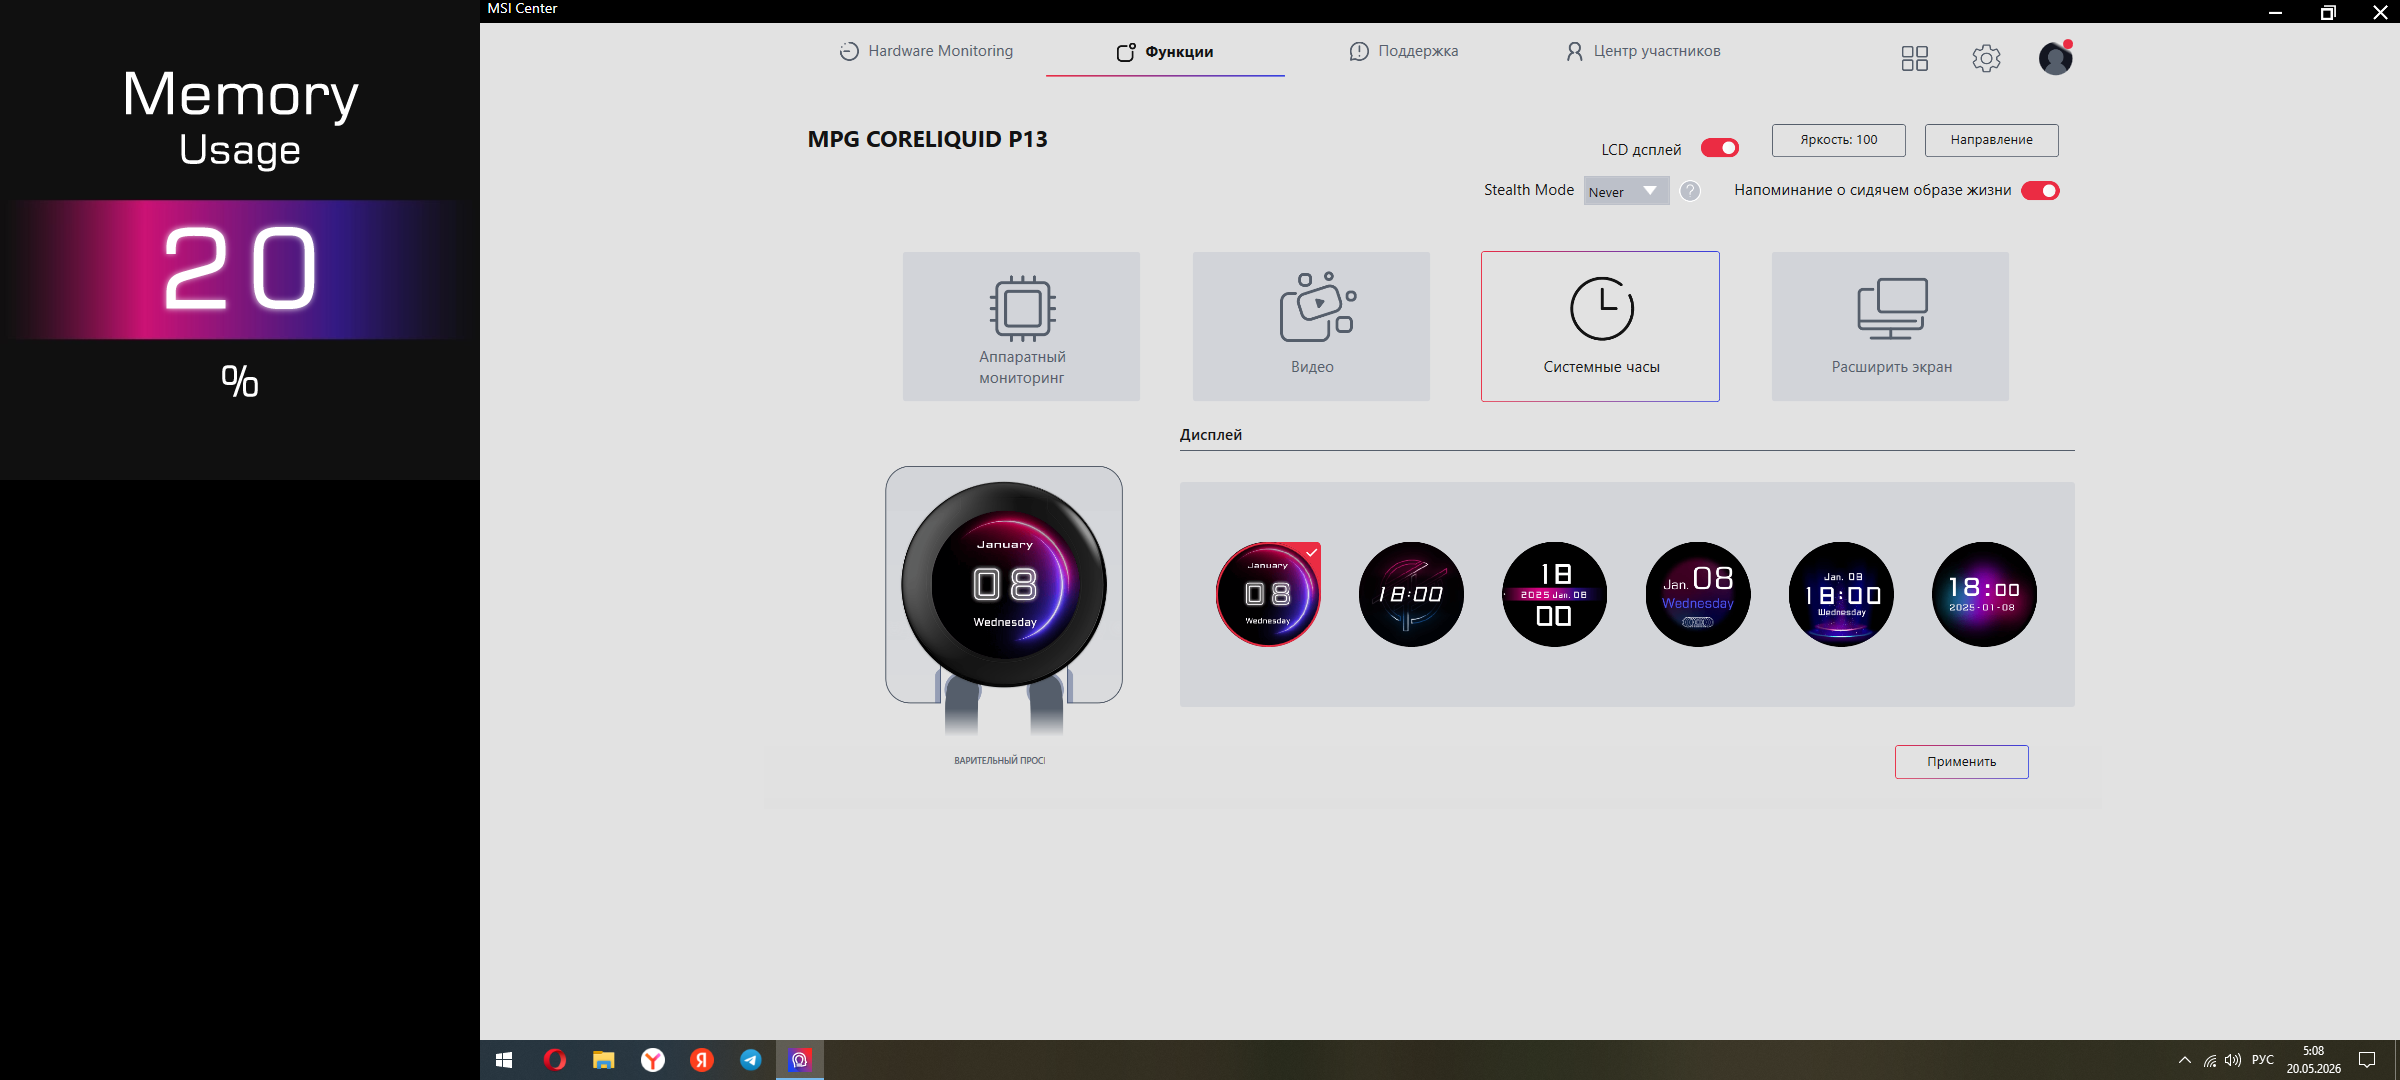Viewport: 2400px width, 1080px height.
Task: Open network status tray icon
Action: point(2210,1060)
